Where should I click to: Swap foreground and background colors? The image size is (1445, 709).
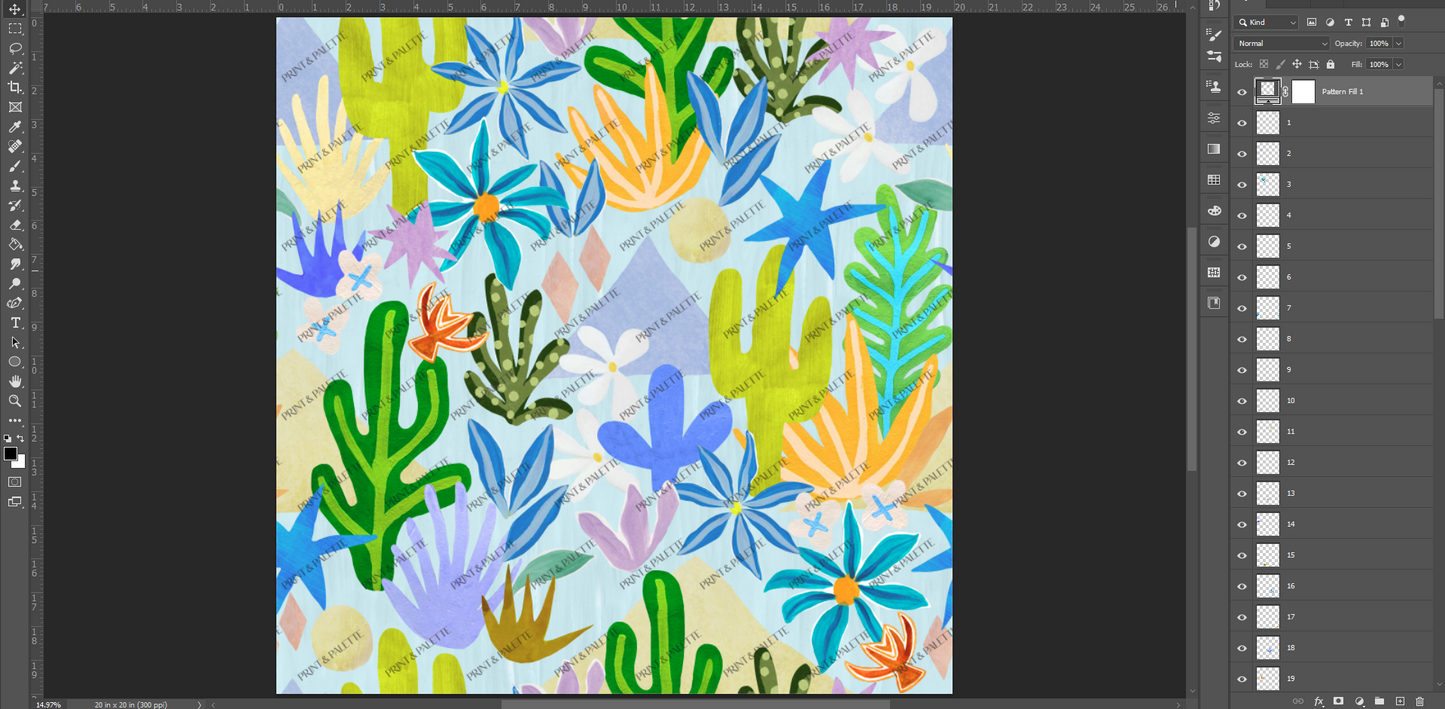[21, 439]
